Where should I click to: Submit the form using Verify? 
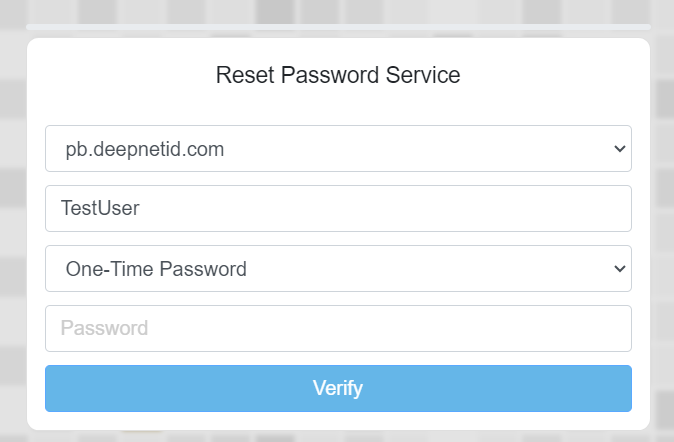[x=338, y=388]
